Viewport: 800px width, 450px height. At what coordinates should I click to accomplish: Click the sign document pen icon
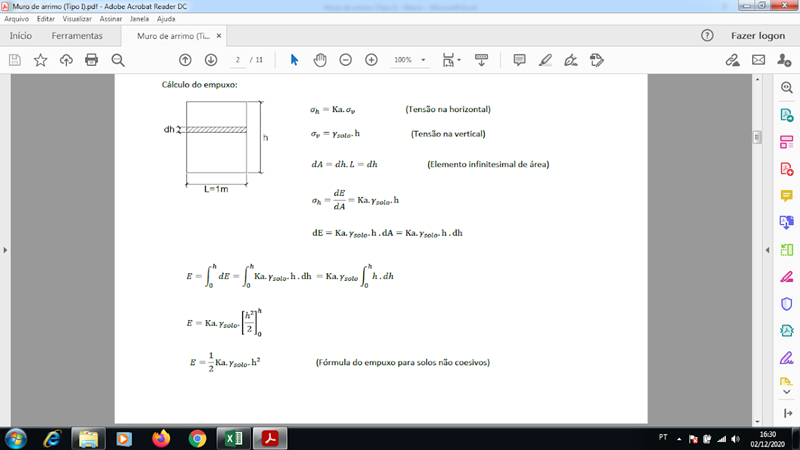[x=571, y=60]
